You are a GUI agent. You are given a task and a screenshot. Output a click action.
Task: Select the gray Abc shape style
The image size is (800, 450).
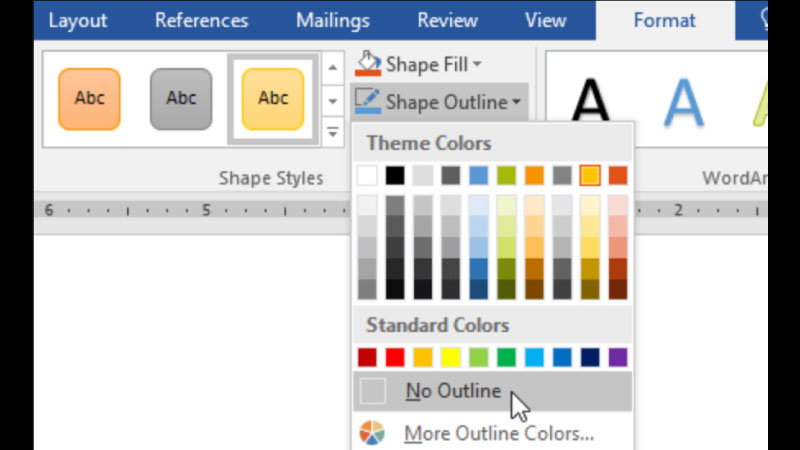[181, 99]
